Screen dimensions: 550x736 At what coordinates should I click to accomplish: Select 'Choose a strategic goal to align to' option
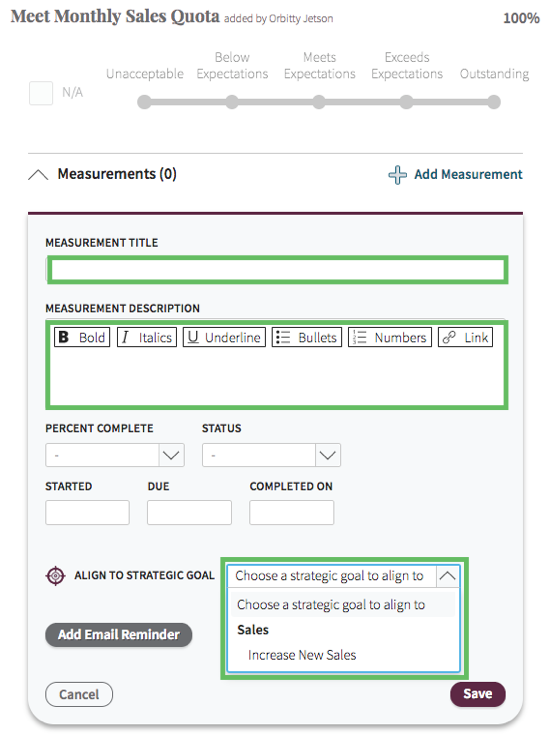(x=331, y=605)
